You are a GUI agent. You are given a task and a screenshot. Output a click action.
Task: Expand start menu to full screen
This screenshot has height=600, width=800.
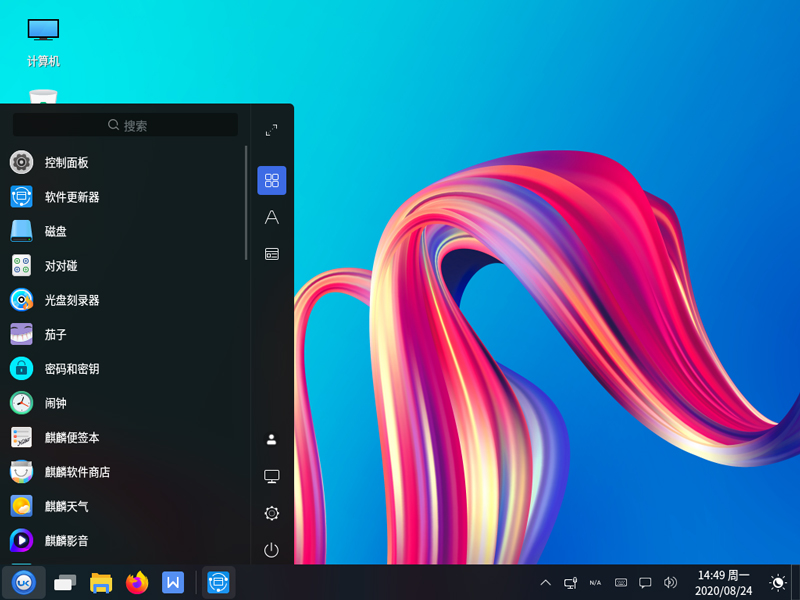click(x=271, y=130)
